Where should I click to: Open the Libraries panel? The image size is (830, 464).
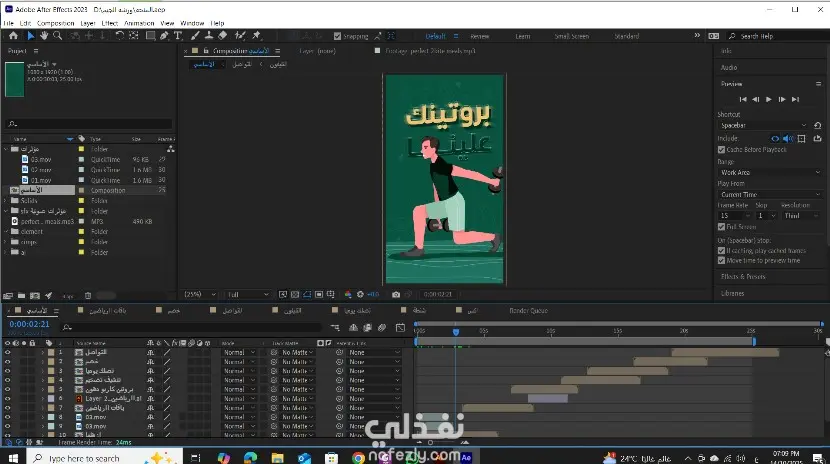click(733, 293)
